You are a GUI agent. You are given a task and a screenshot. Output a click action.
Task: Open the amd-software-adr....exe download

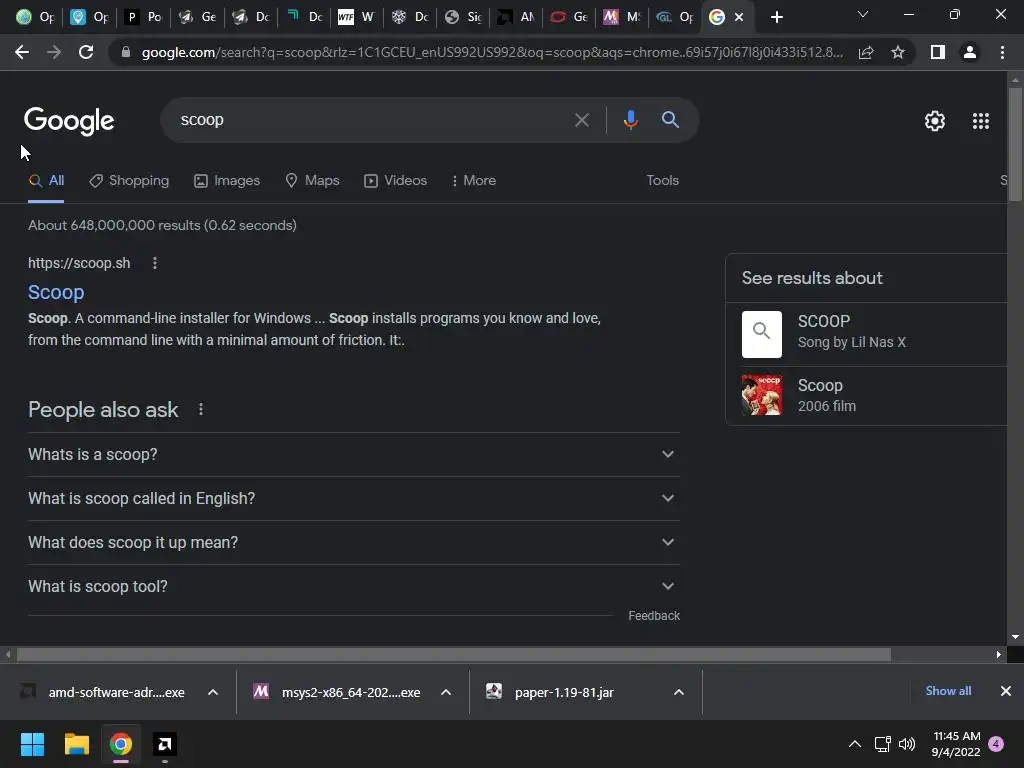tap(104, 692)
